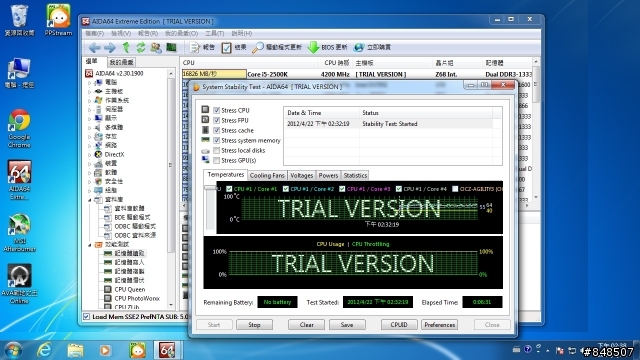Click the green monitor icon in AIDA64 toolbar
Screen dimensions: 640x360
(x=171, y=48)
